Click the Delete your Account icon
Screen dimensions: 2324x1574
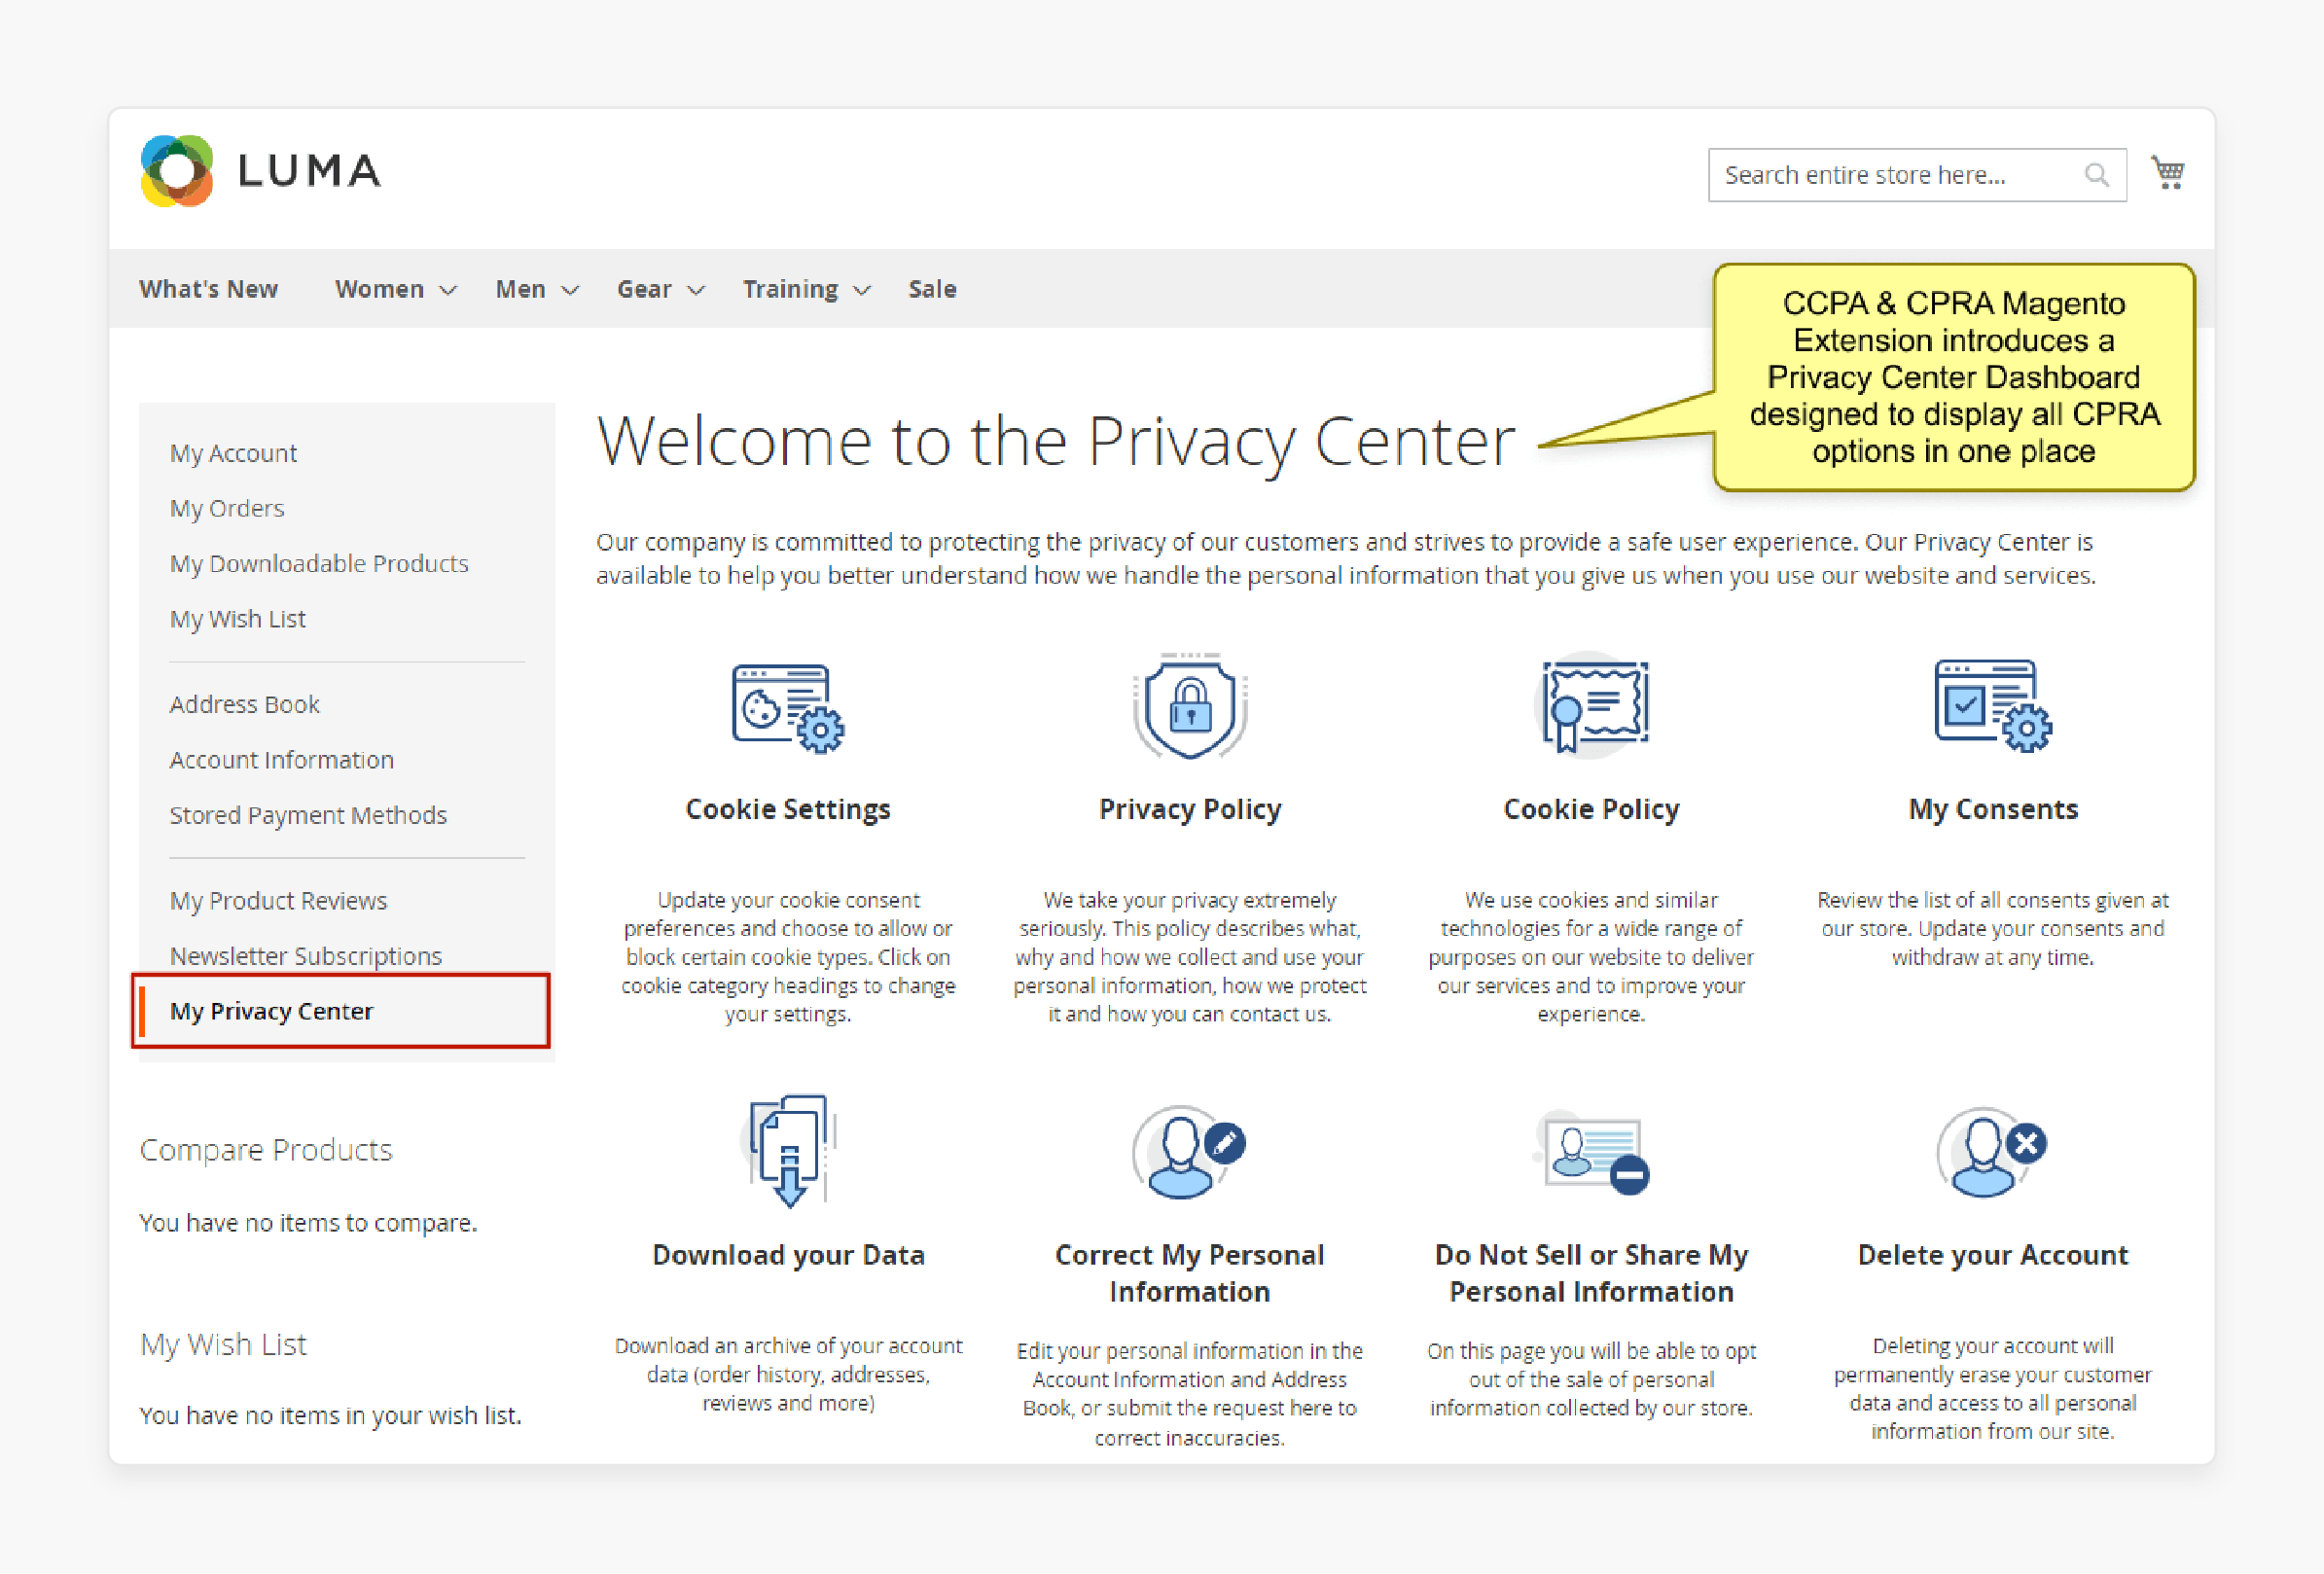pos(1992,1152)
